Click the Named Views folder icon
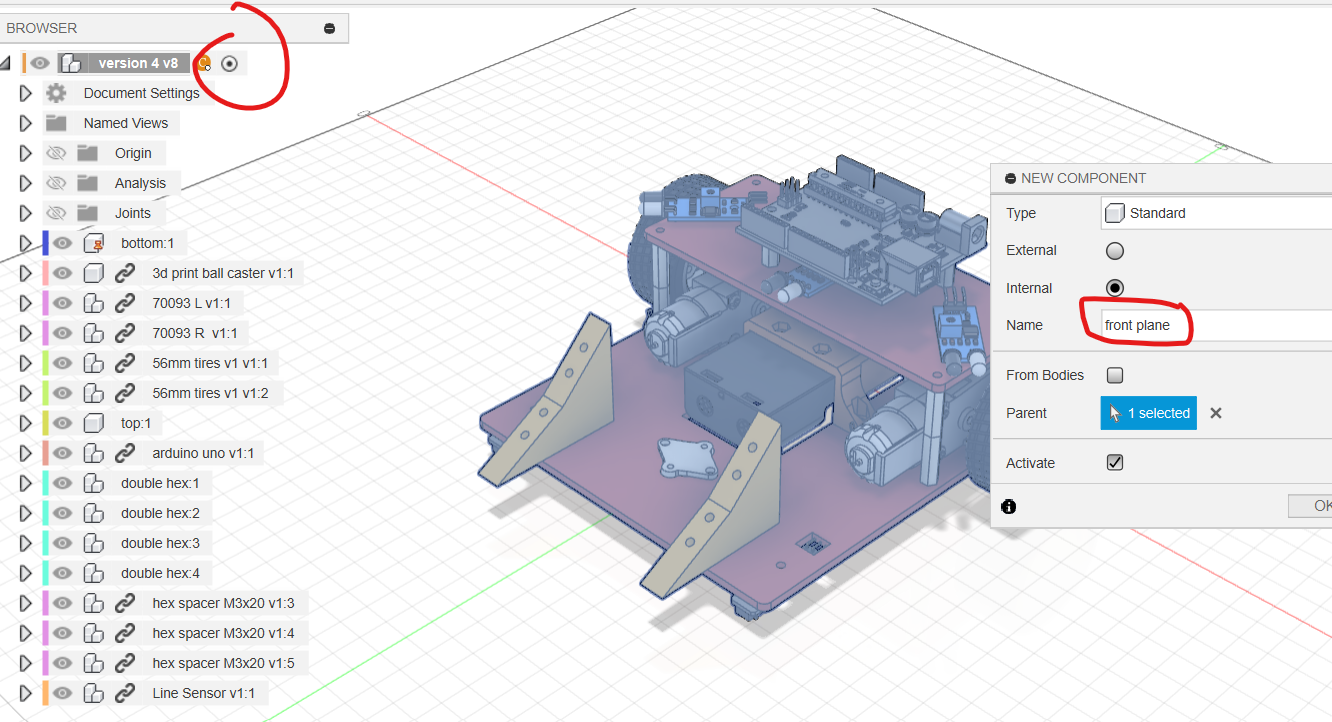This screenshot has width=1332, height=722. click(56, 123)
